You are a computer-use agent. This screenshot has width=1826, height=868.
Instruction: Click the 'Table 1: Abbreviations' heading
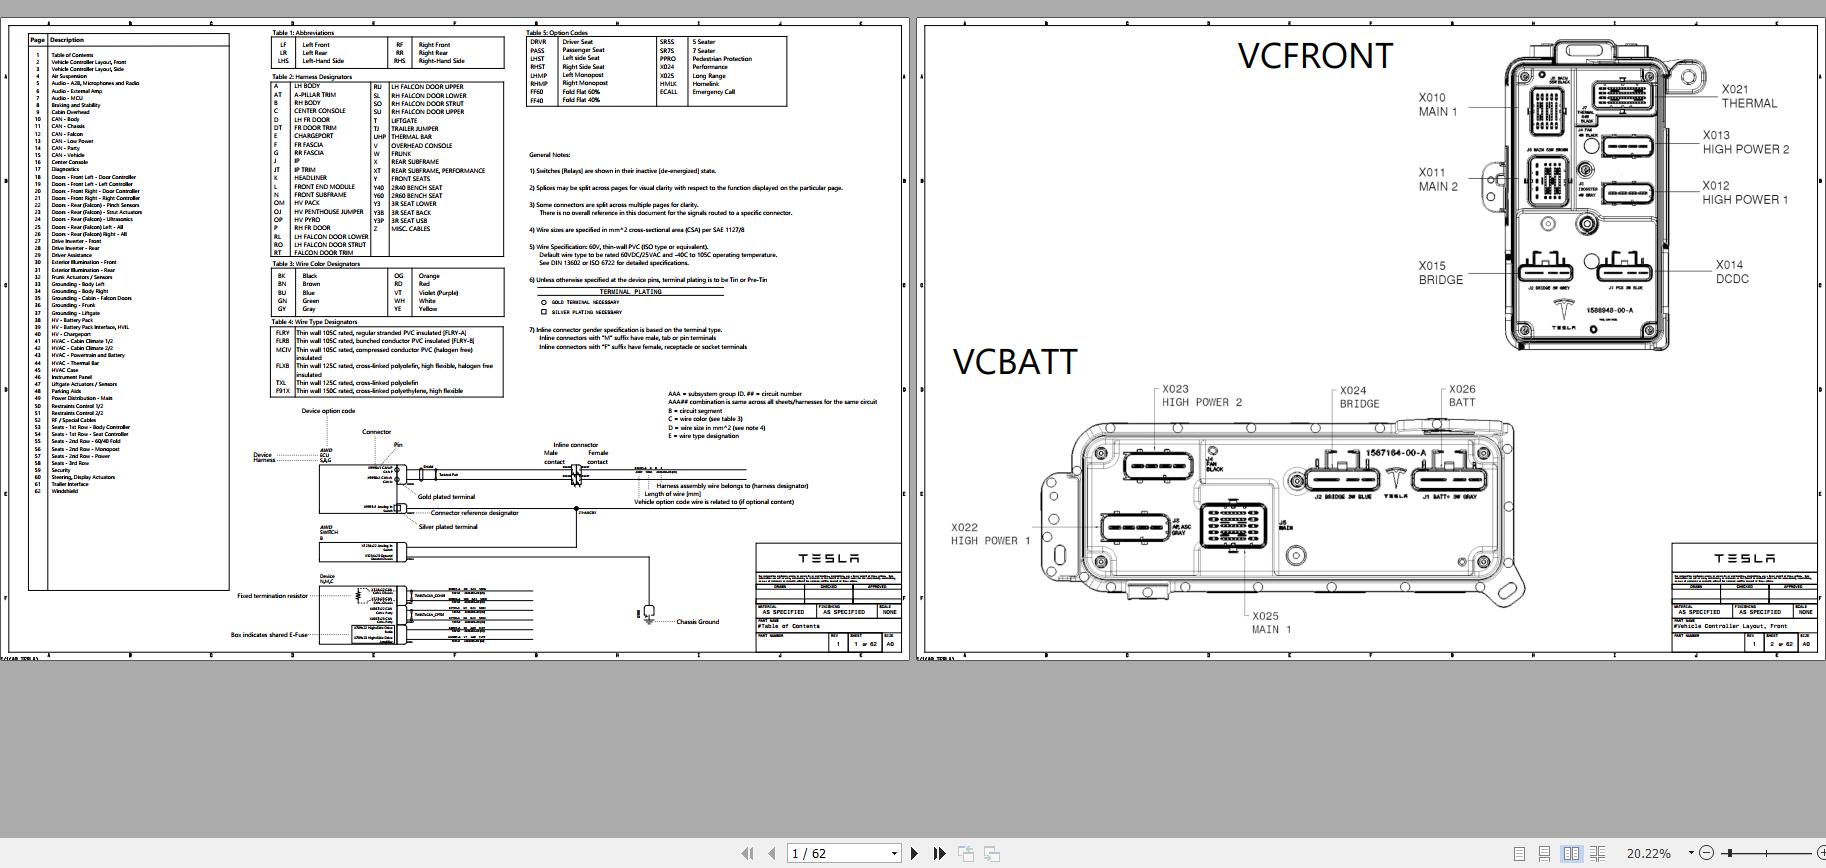(x=303, y=33)
